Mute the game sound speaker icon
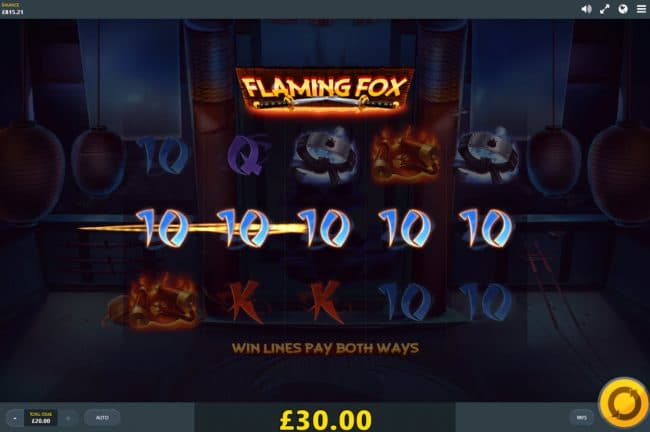 tap(586, 9)
